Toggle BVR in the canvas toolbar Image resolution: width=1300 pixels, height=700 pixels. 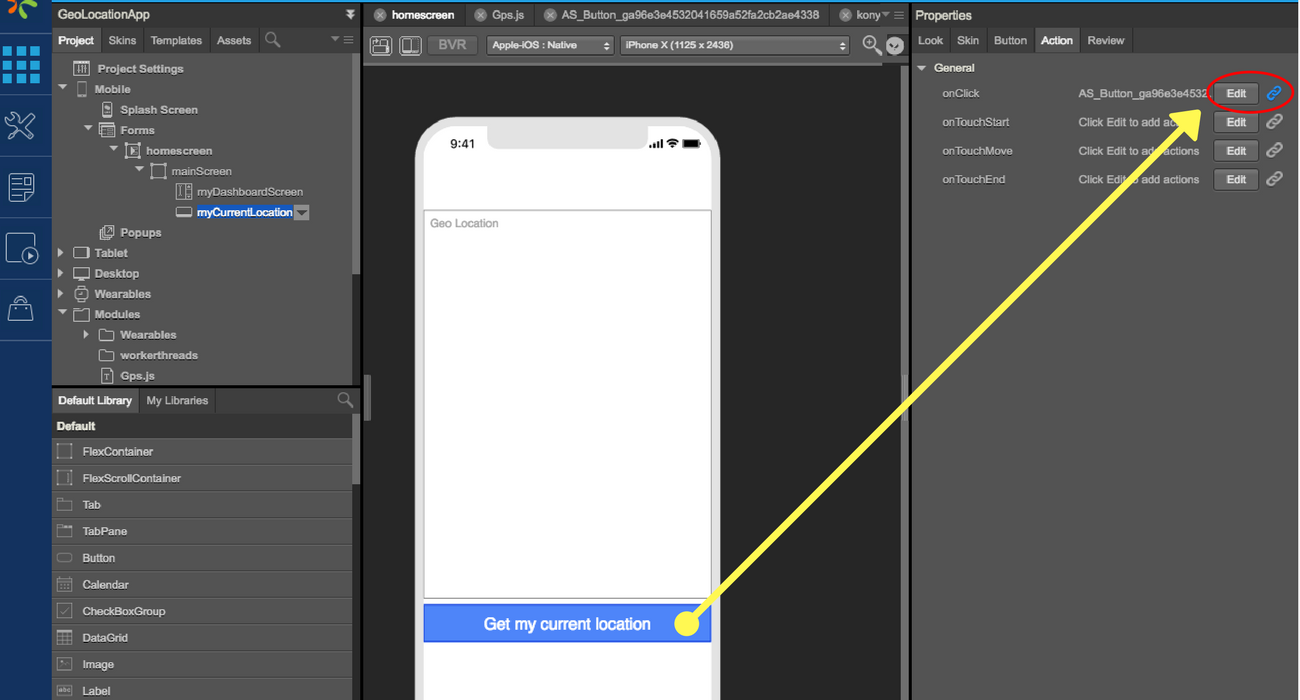(451, 45)
